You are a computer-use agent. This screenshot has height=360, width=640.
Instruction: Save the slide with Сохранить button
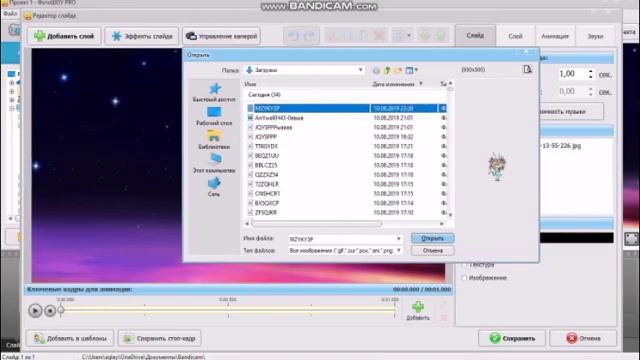click(512, 338)
